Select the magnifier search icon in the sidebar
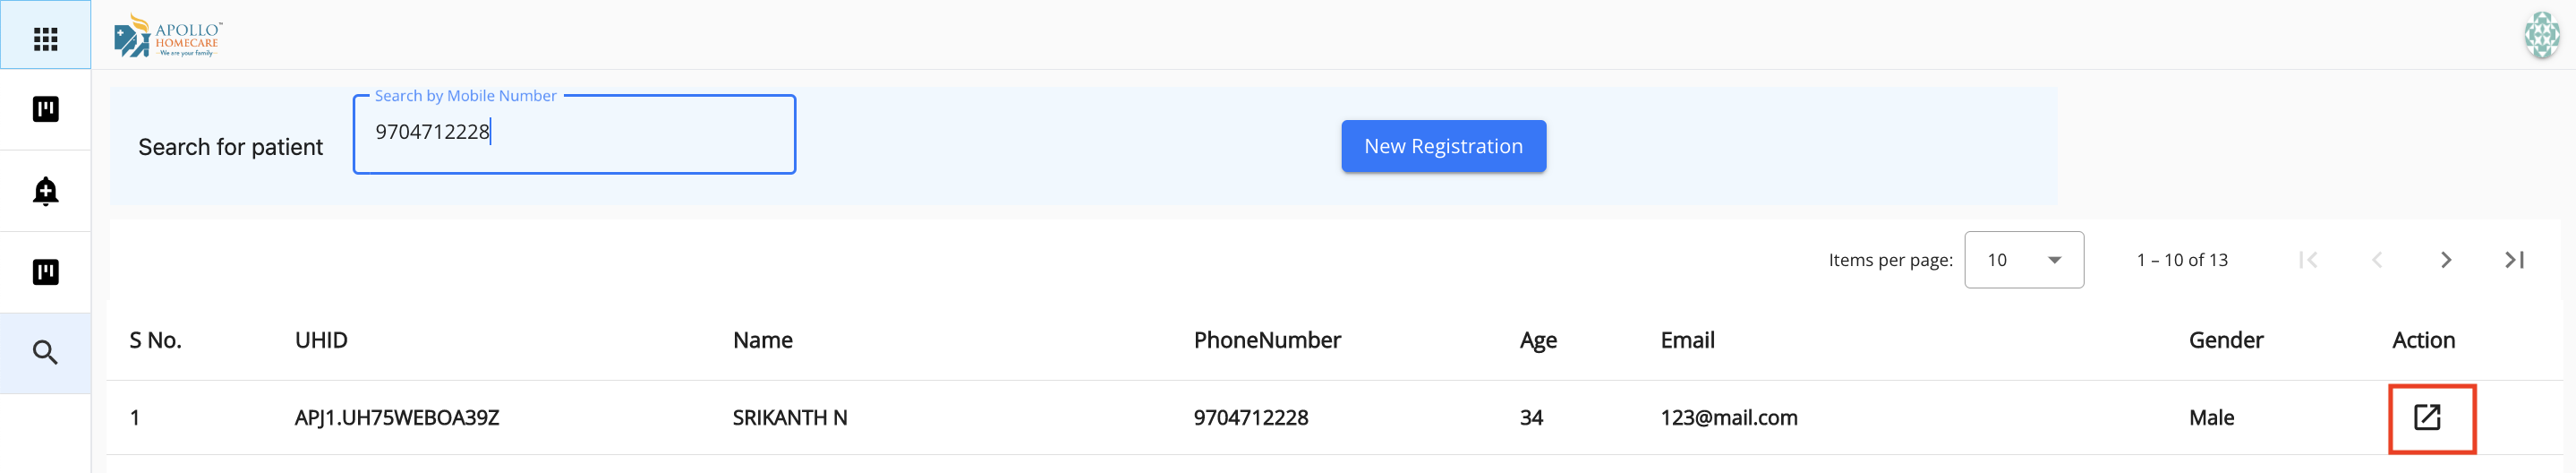Image resolution: width=2576 pixels, height=473 pixels. [x=45, y=353]
